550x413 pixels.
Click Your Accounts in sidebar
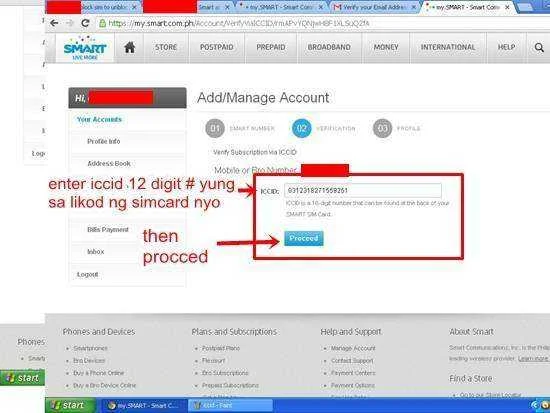[x=99, y=120]
